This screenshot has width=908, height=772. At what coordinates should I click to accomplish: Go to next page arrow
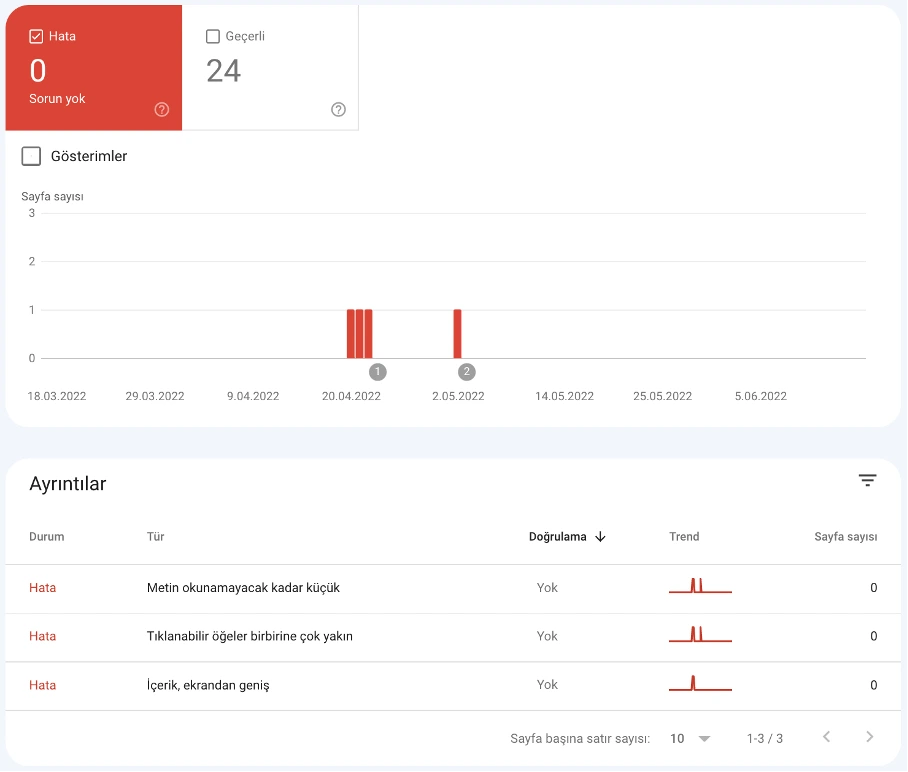pyautogui.click(x=869, y=737)
